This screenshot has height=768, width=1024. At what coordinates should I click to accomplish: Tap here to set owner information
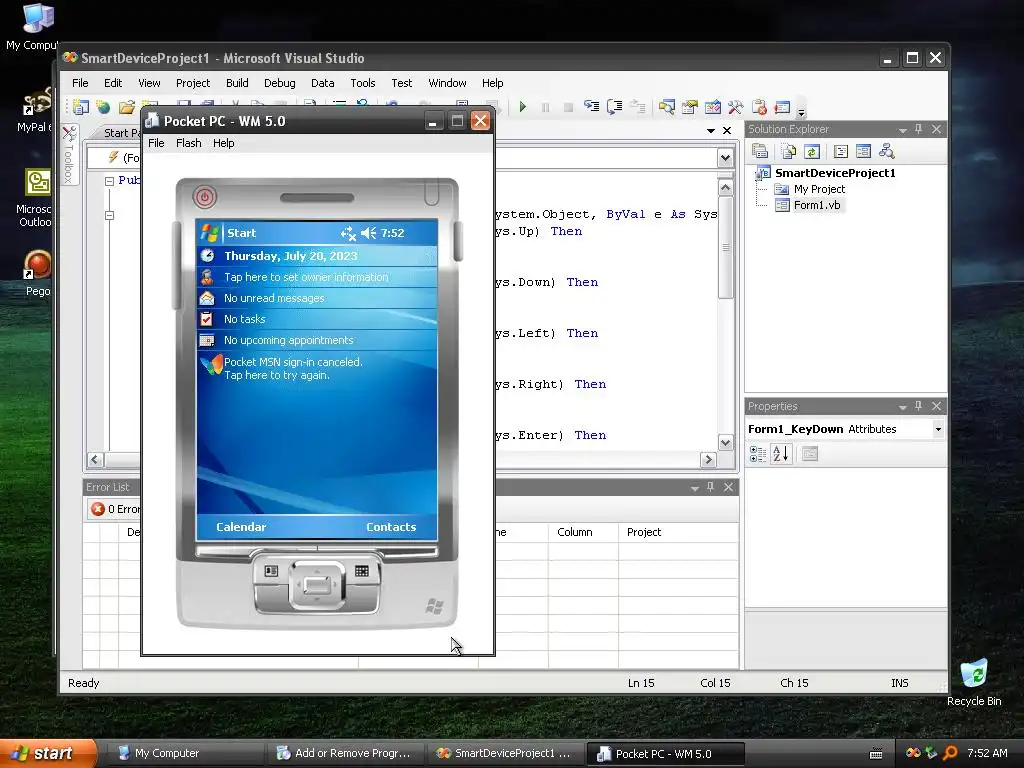(317, 277)
